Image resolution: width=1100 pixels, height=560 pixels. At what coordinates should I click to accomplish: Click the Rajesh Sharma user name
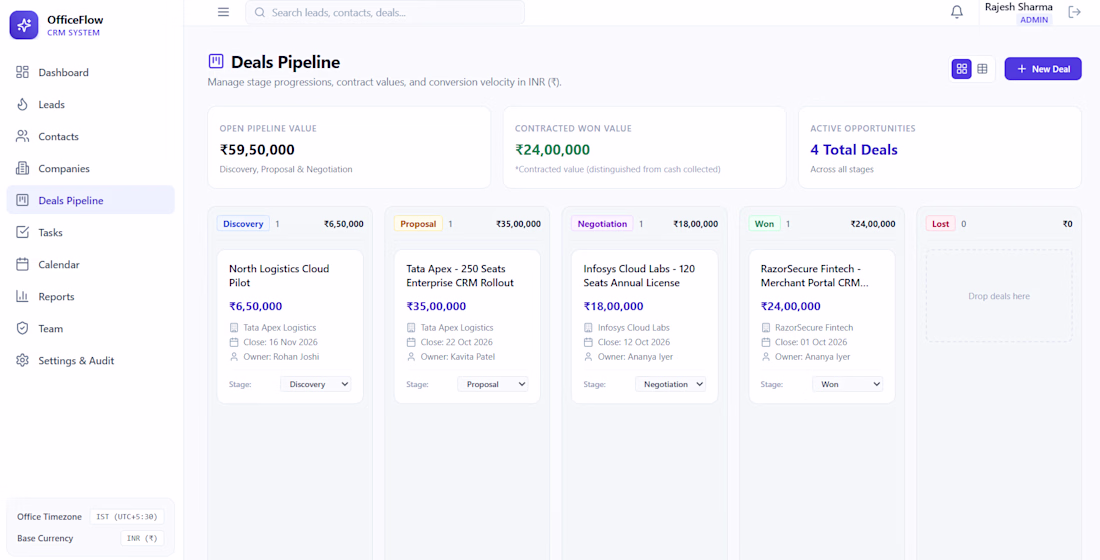click(1019, 7)
